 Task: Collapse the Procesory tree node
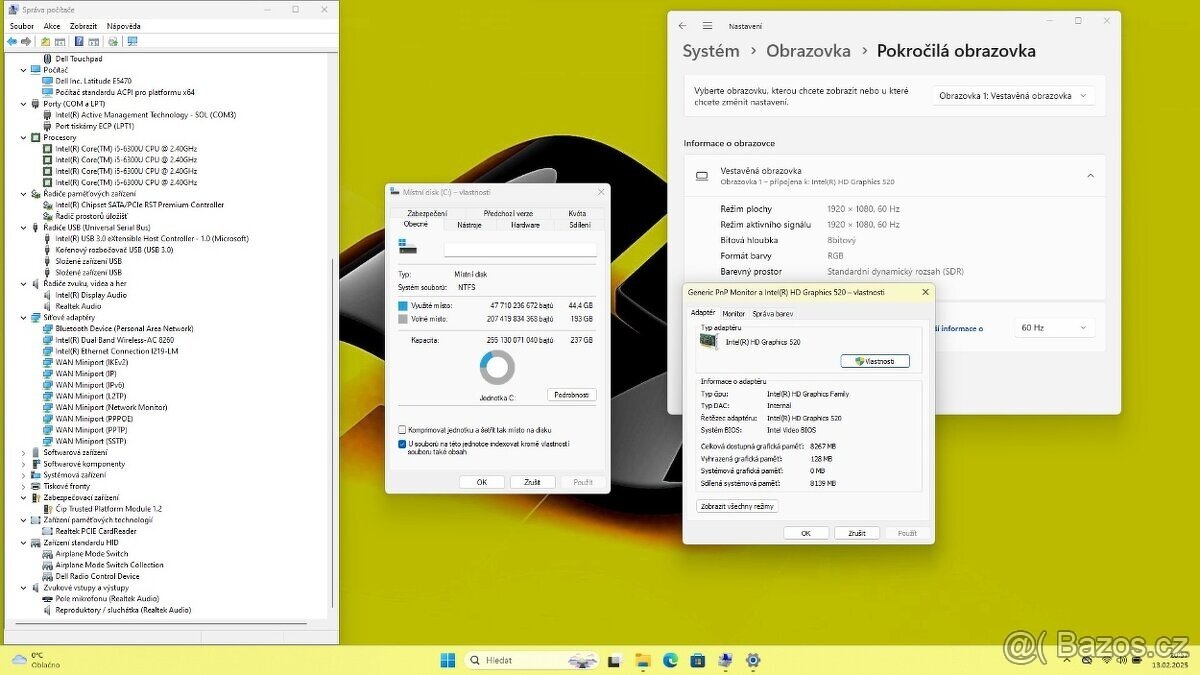coord(23,138)
